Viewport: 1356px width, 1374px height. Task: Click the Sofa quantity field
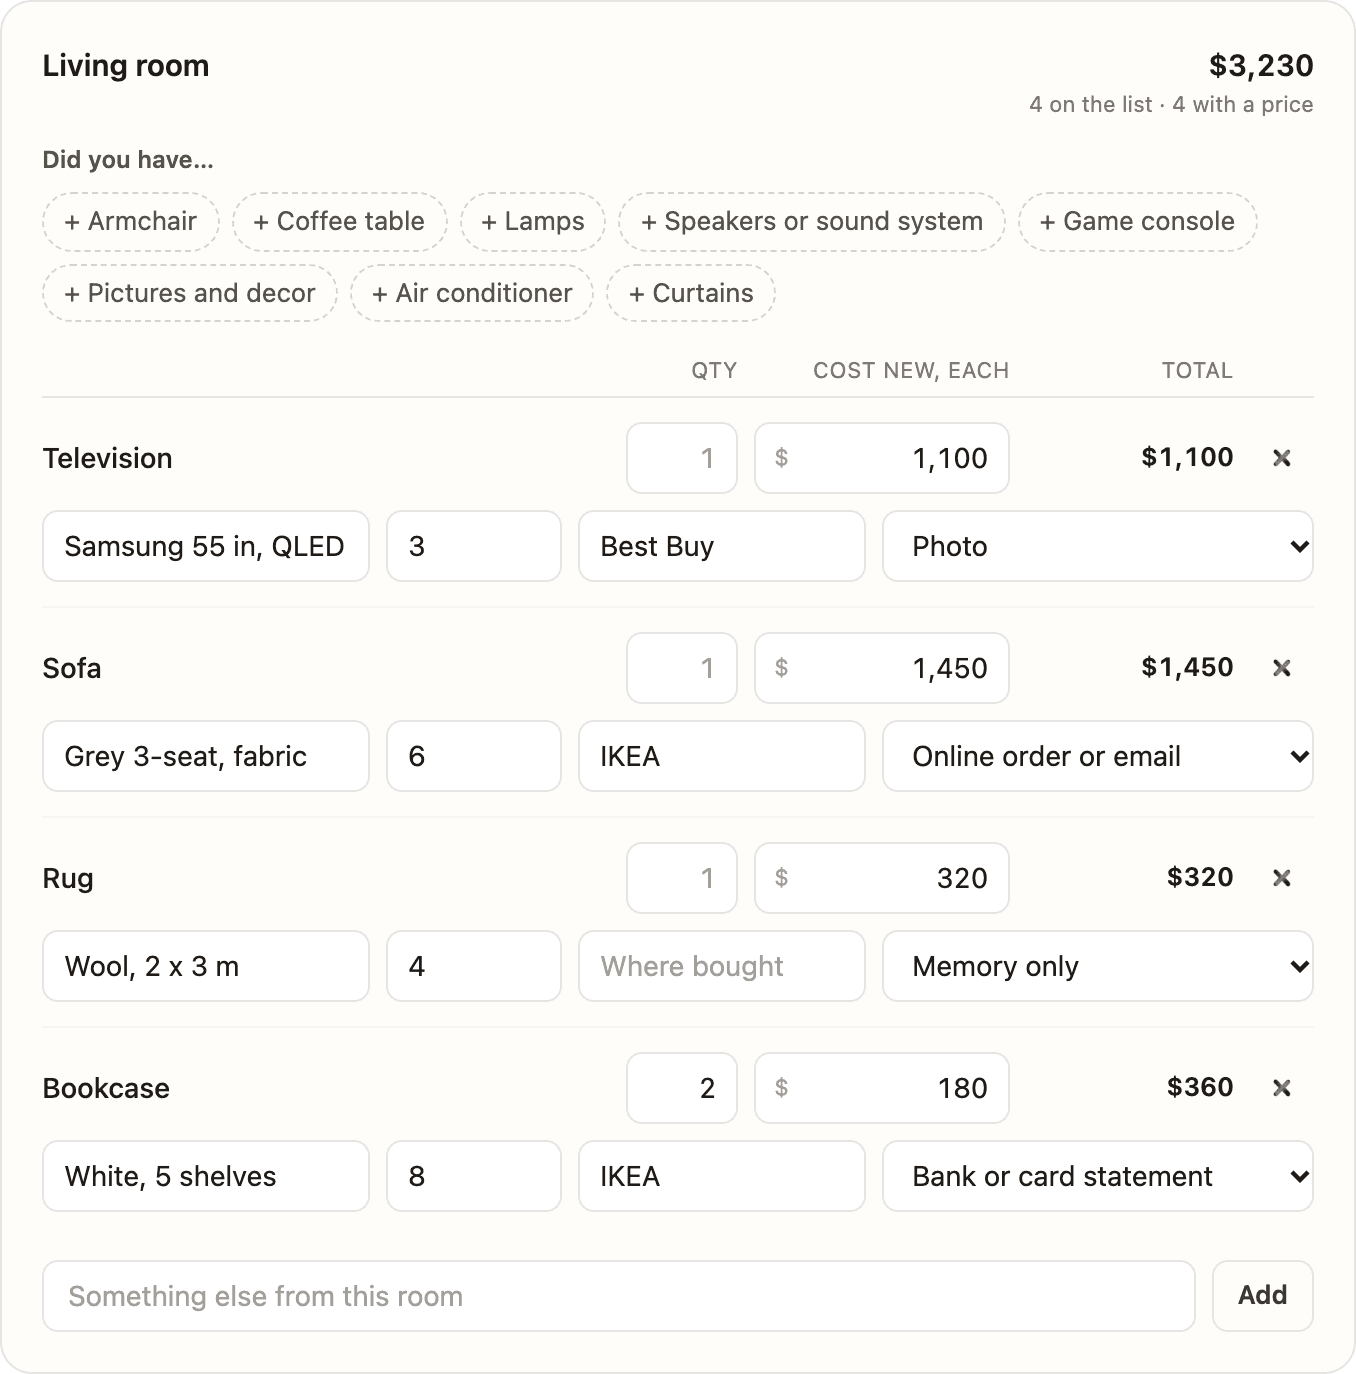[682, 668]
